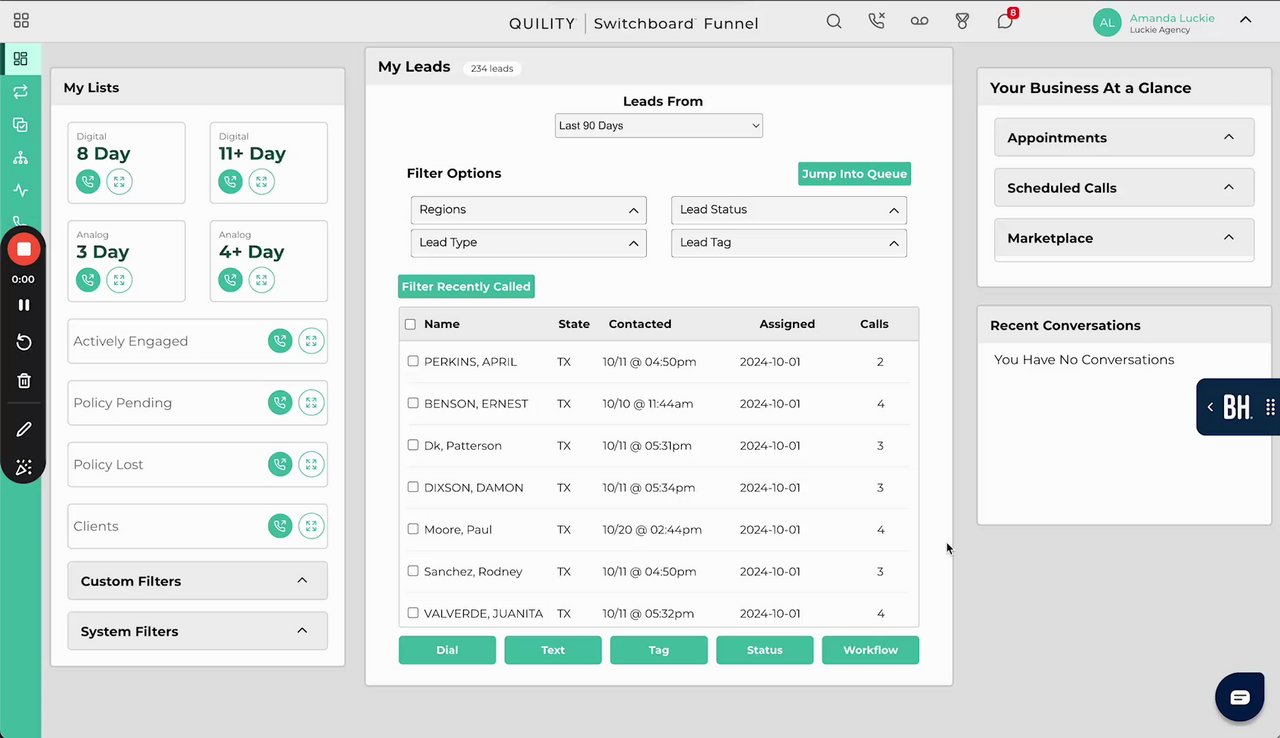1280x738 pixels.
Task: Expand the Digital 8 Day list view
Action: coord(119,182)
